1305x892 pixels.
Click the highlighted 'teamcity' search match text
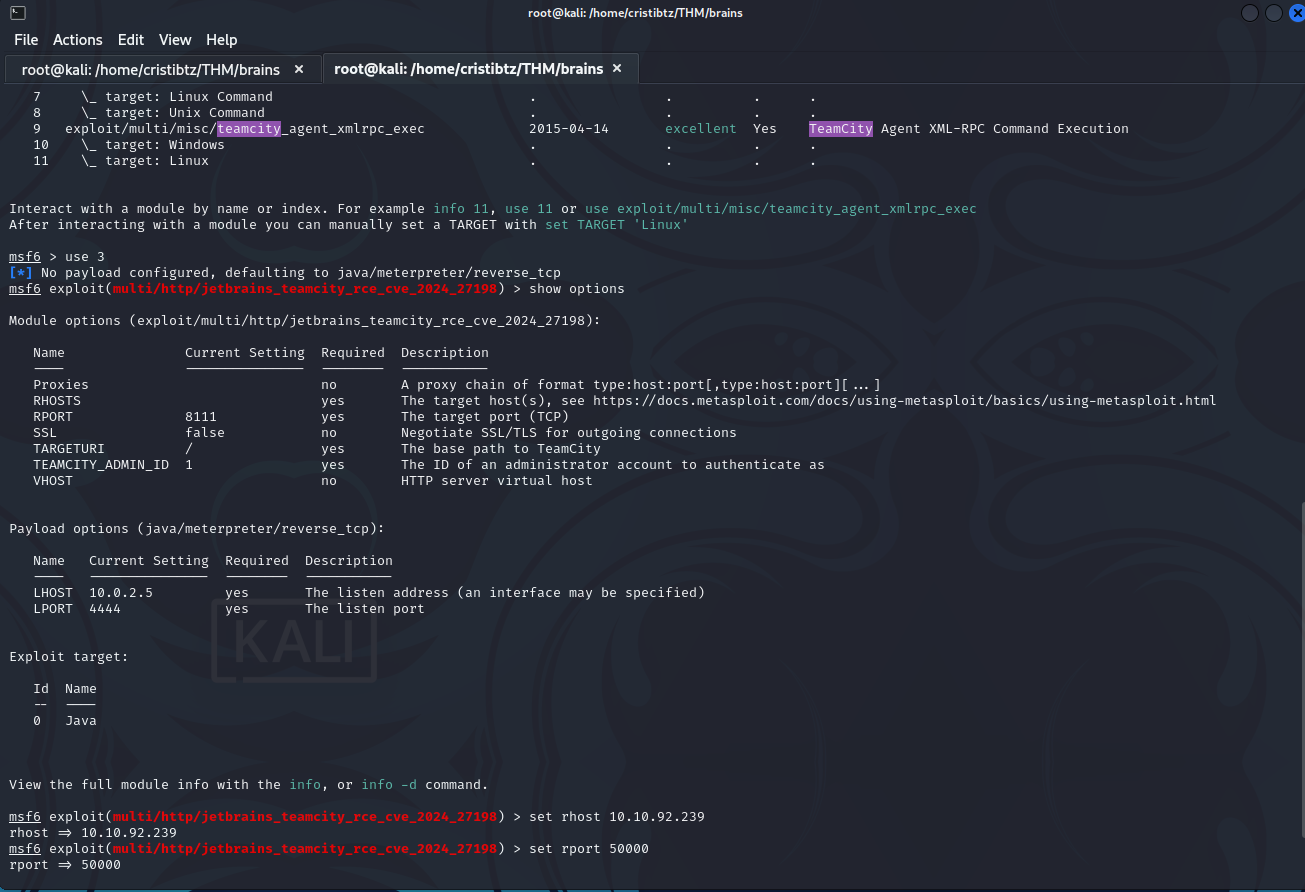point(249,129)
